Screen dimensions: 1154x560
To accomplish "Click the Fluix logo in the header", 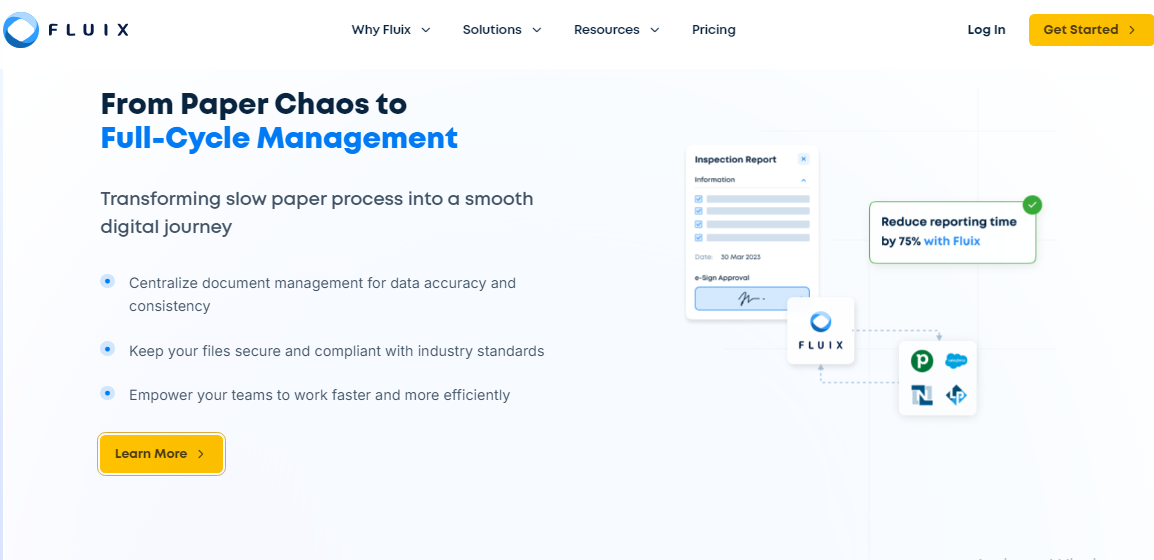I will [66, 30].
